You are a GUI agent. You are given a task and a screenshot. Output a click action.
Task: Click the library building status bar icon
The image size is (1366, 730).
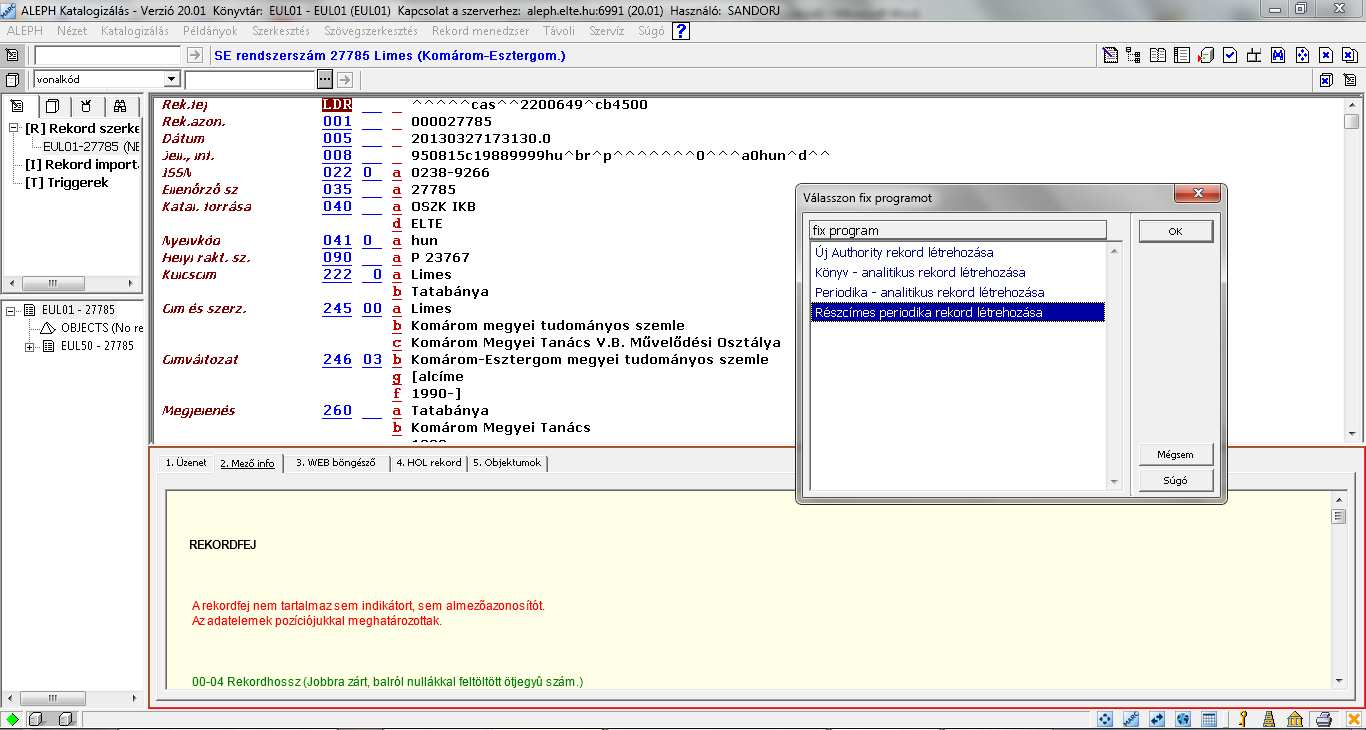1295,719
